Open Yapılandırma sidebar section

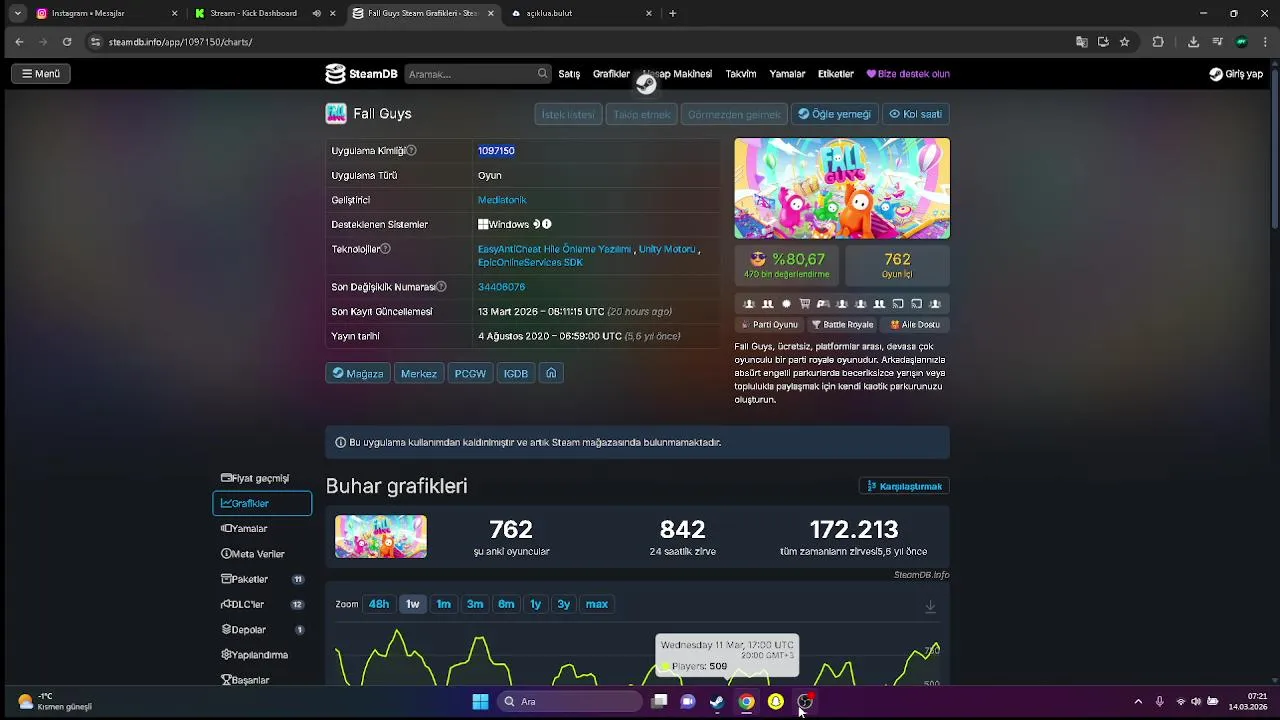pos(262,655)
